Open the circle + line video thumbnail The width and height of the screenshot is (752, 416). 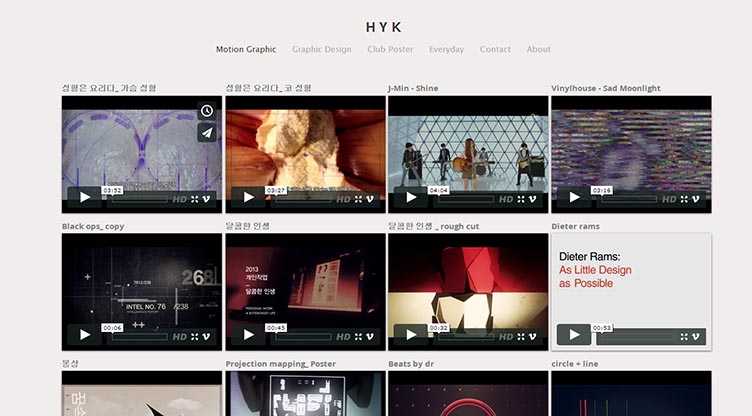[x=631, y=393]
